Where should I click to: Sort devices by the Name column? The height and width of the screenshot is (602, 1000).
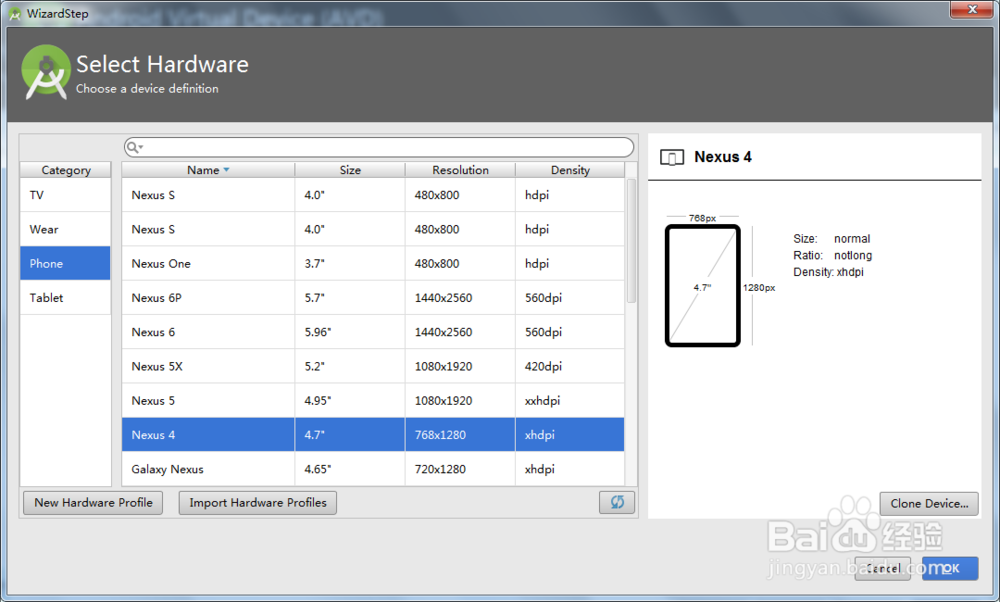pyautogui.click(x=205, y=169)
